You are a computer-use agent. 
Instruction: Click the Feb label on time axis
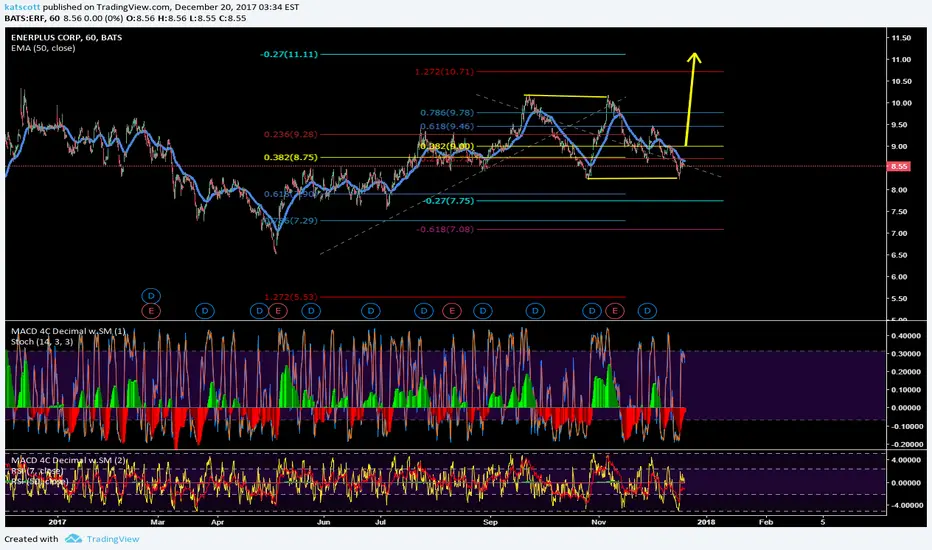(x=766, y=522)
